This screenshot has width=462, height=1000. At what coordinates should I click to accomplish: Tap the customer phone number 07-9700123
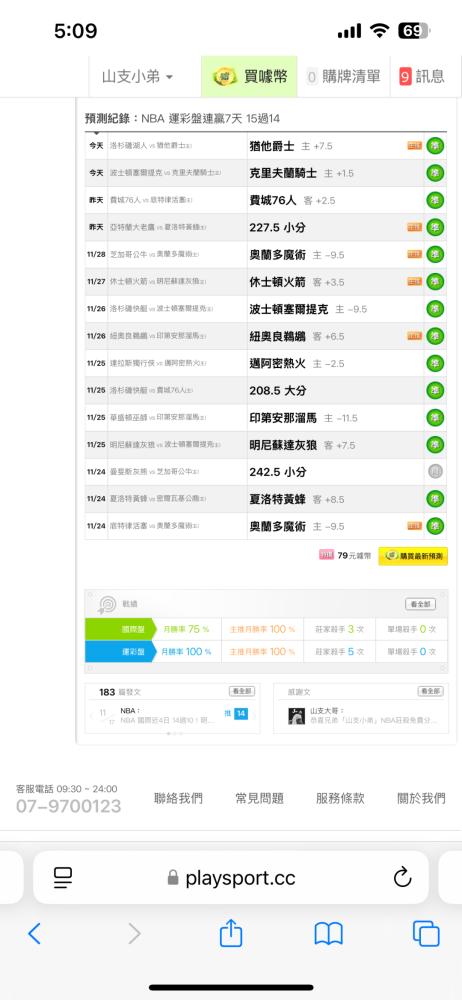click(x=68, y=807)
